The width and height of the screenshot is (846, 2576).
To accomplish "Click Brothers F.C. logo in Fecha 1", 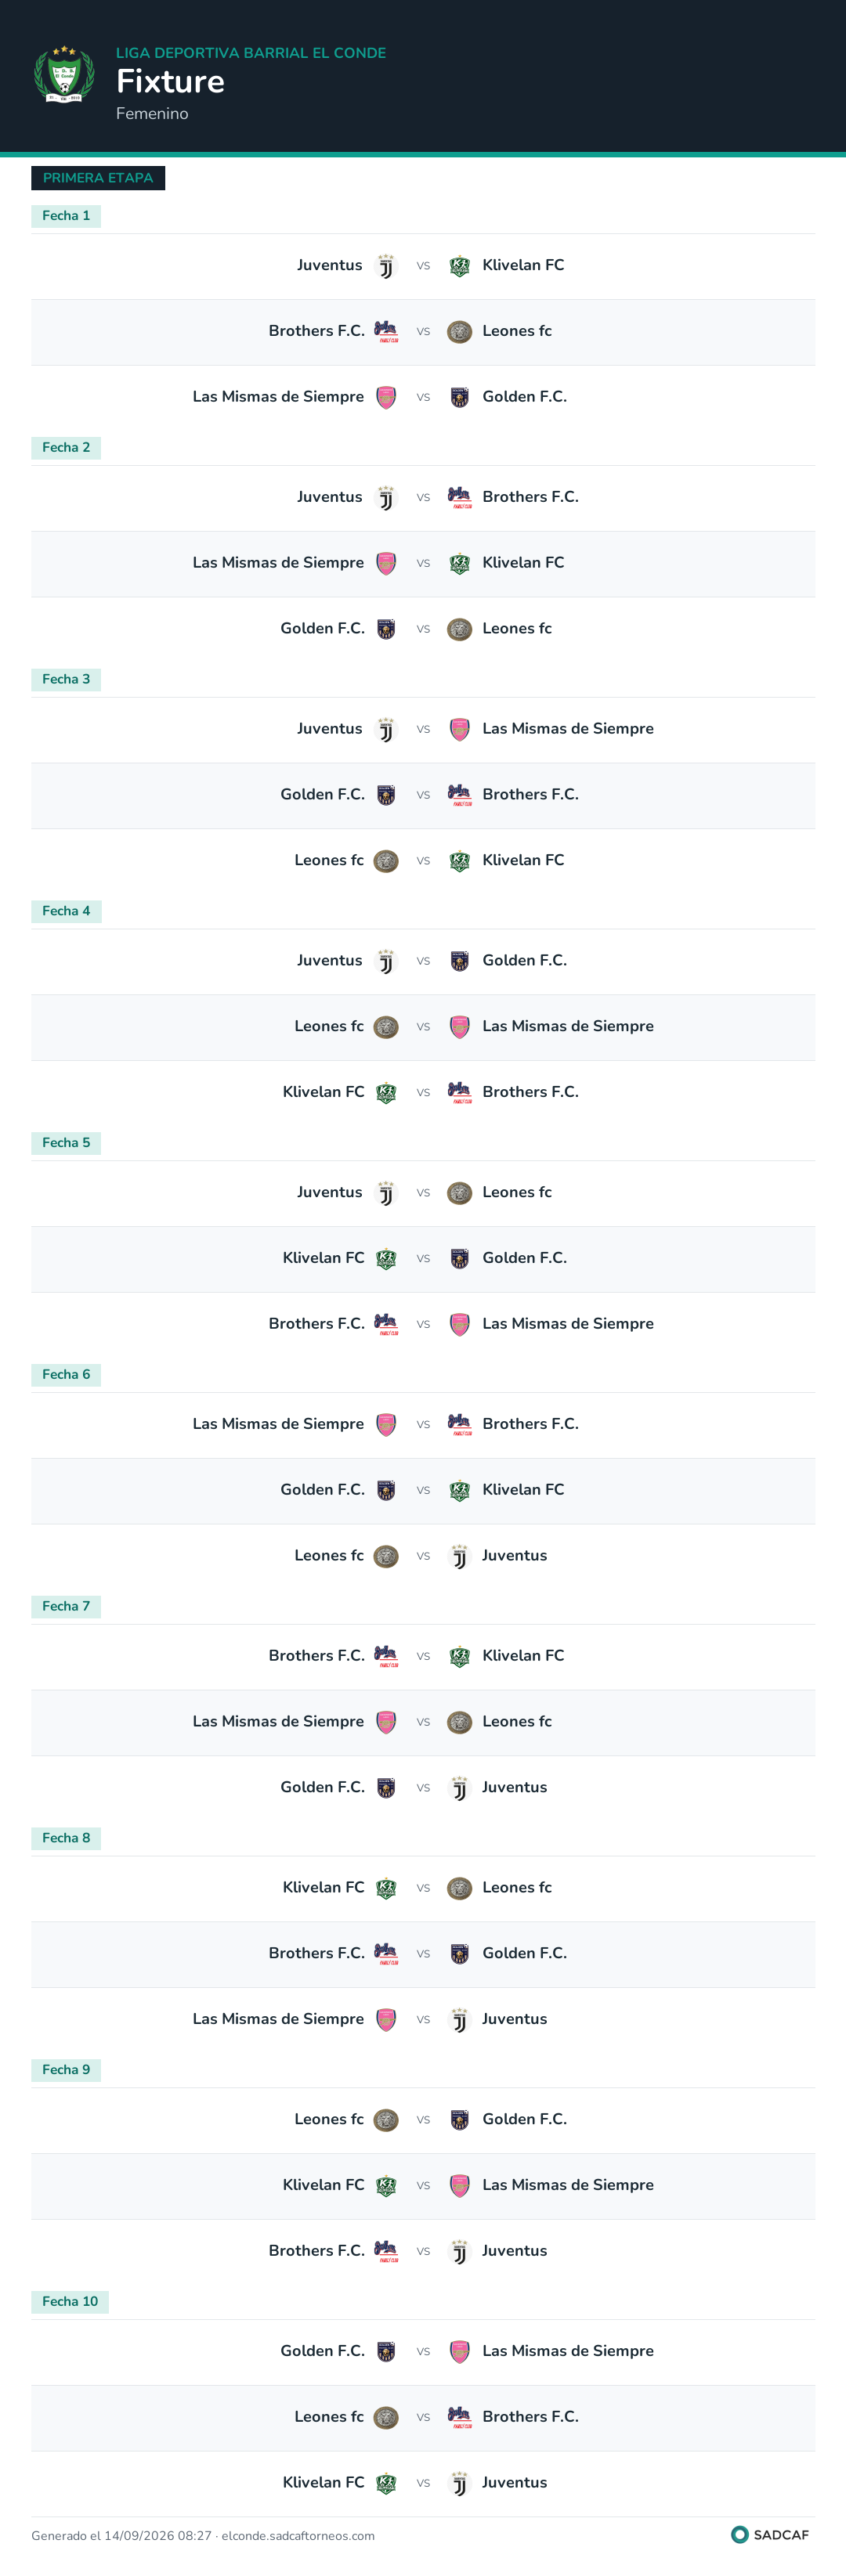I will tap(386, 332).
